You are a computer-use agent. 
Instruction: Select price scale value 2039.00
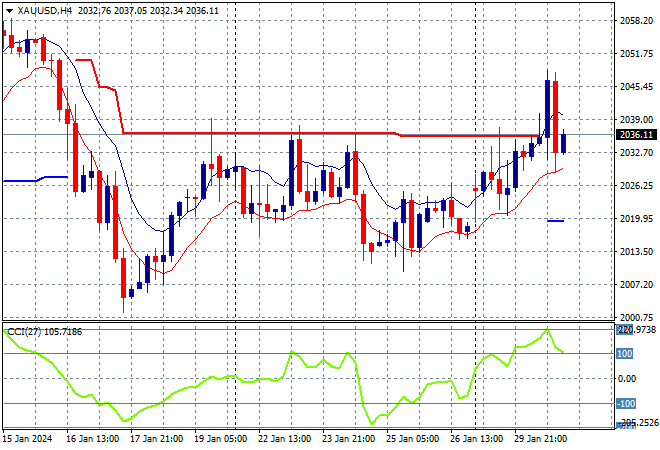pyautogui.click(x=636, y=120)
